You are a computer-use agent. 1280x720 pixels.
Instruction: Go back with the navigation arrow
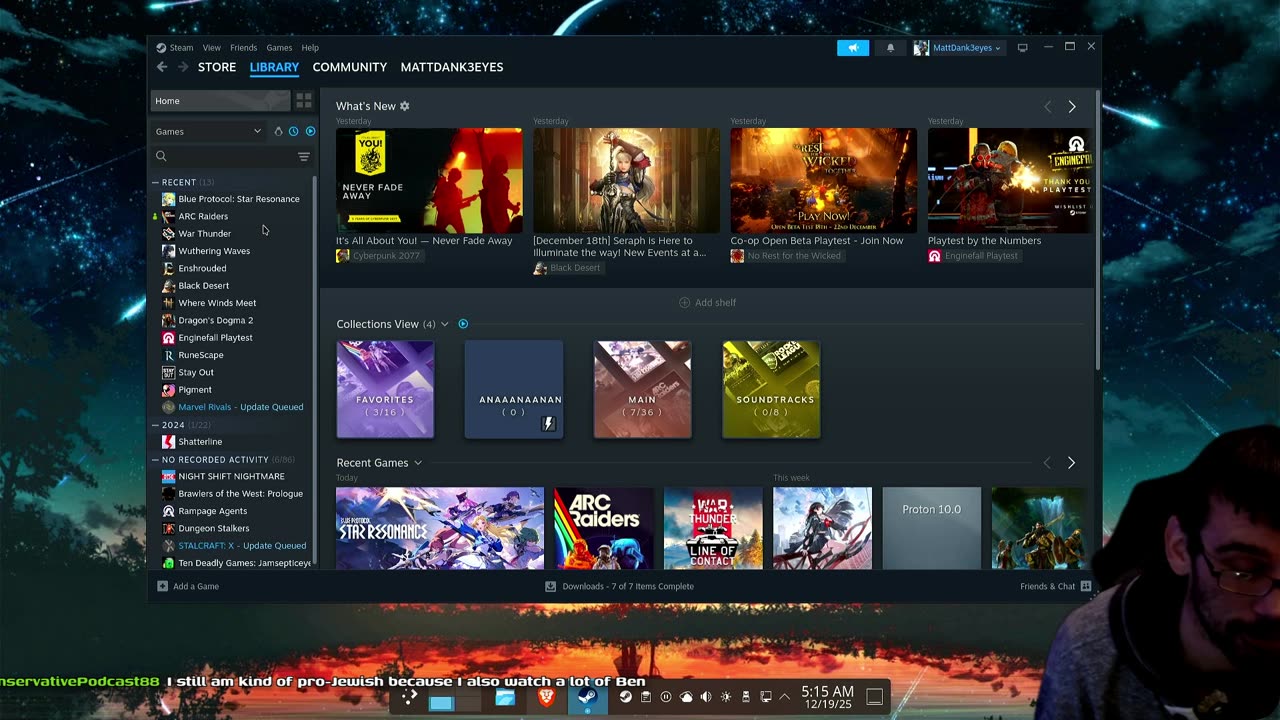(x=162, y=67)
